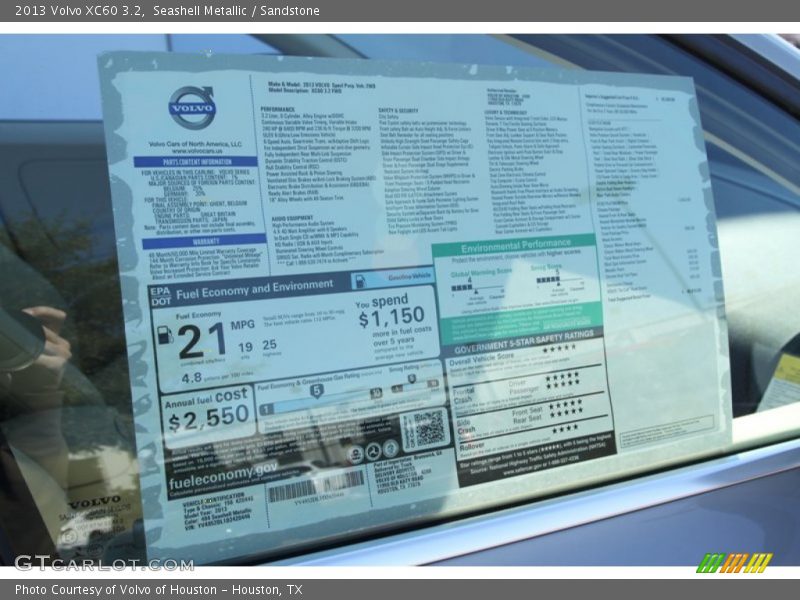Viewport: 800px width, 600px height.
Task: Click the city MPG value 19
Action: [x=245, y=347]
